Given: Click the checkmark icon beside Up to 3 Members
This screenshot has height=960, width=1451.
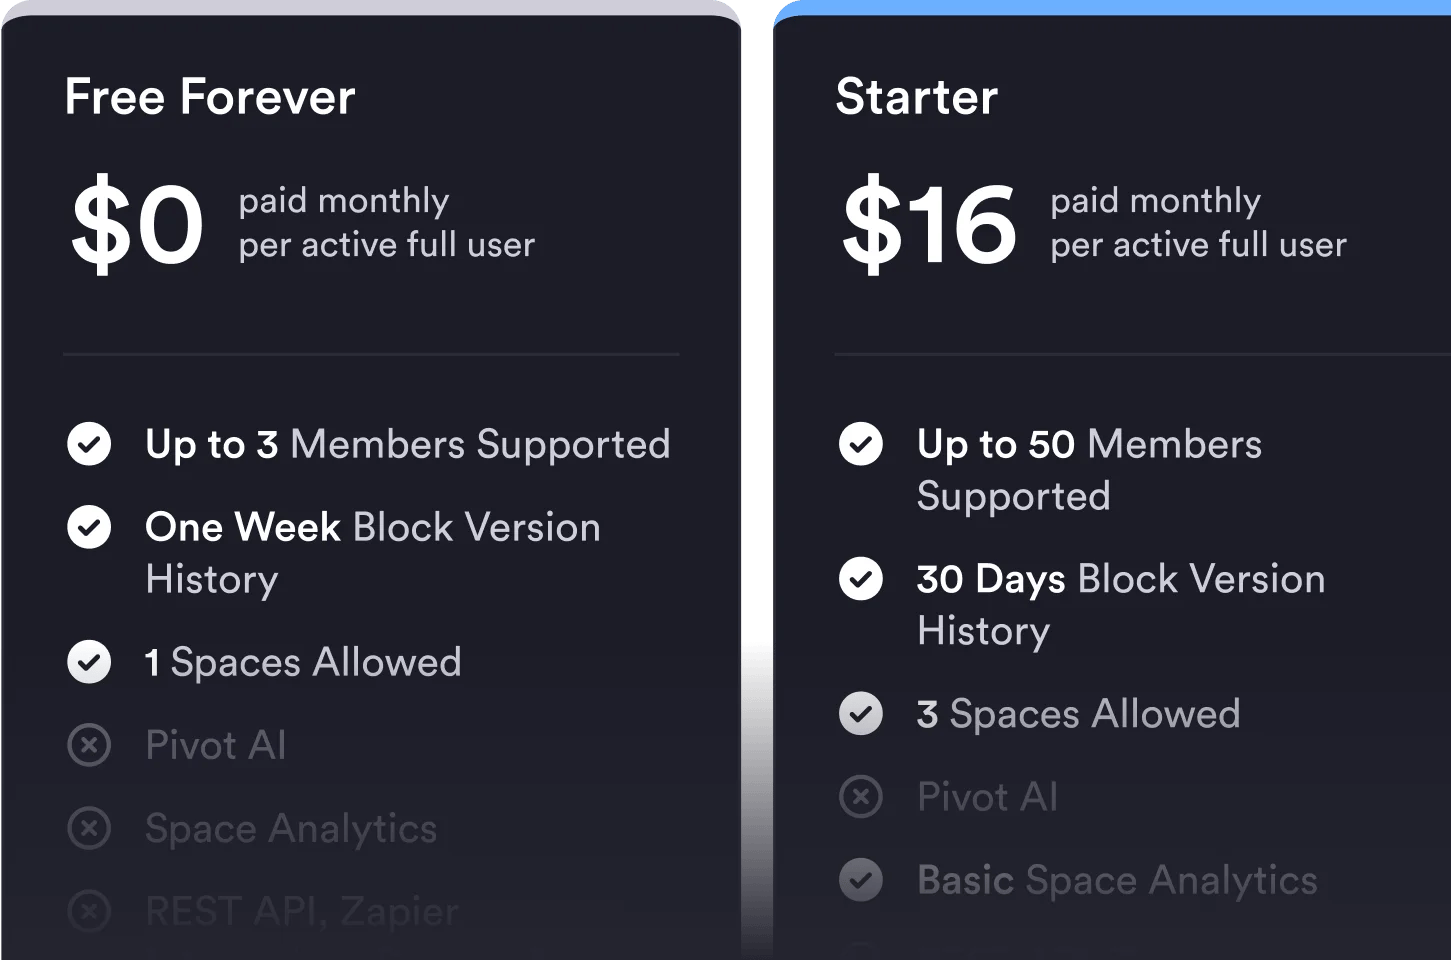Looking at the screenshot, I should 89,444.
